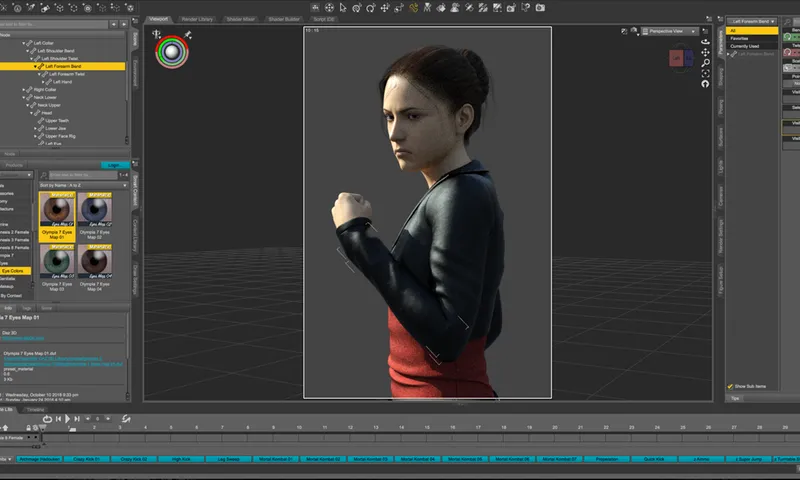This screenshot has height=480, width=800.
Task: Open the Sort by Name dropdown
Action: [83, 185]
